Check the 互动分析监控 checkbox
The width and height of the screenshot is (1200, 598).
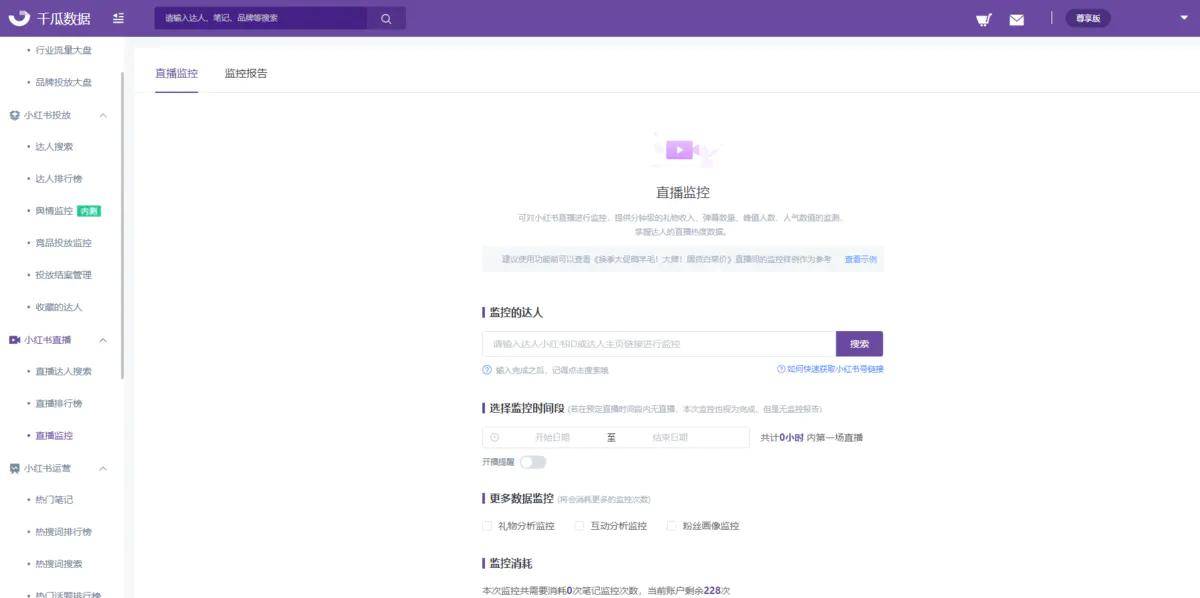(x=579, y=526)
